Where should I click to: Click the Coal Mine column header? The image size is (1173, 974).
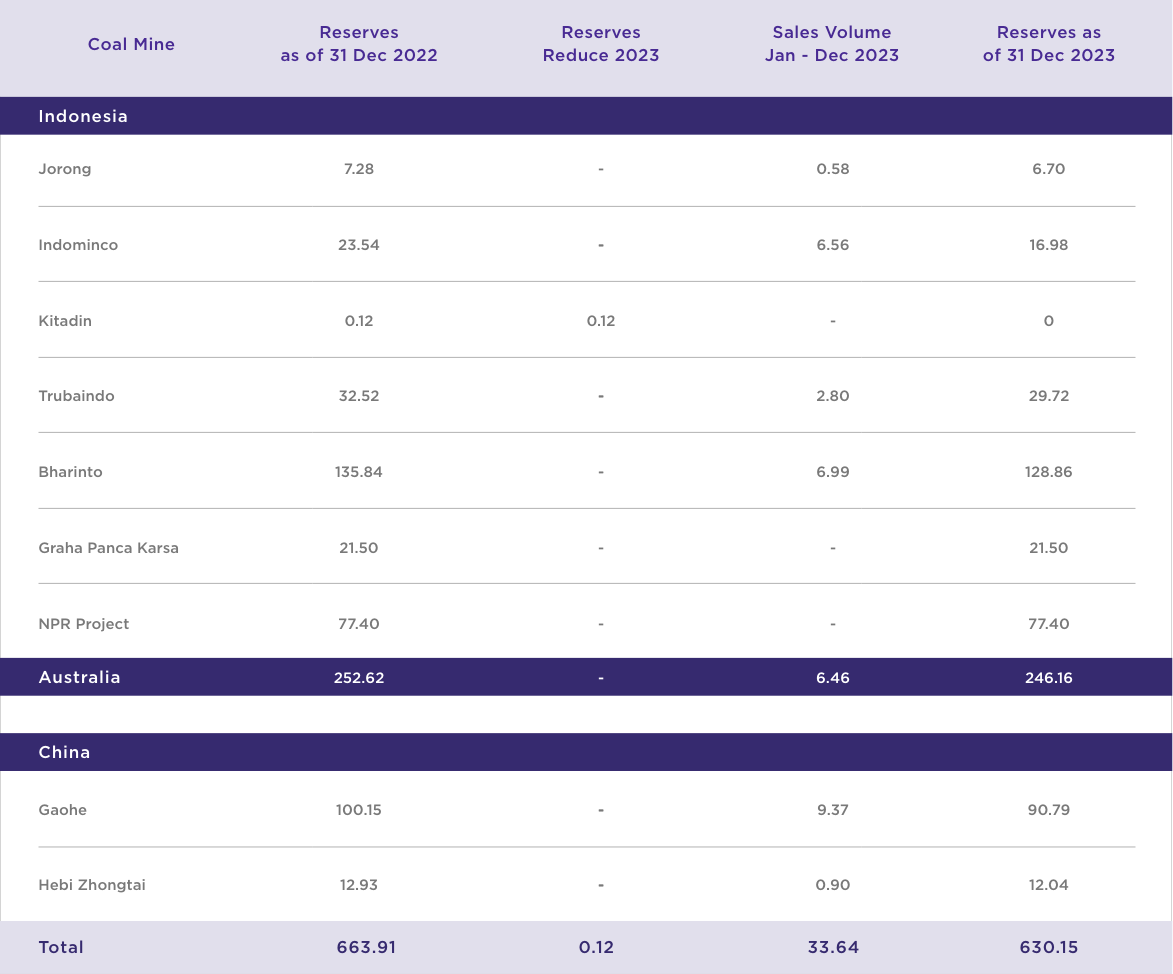(x=131, y=44)
